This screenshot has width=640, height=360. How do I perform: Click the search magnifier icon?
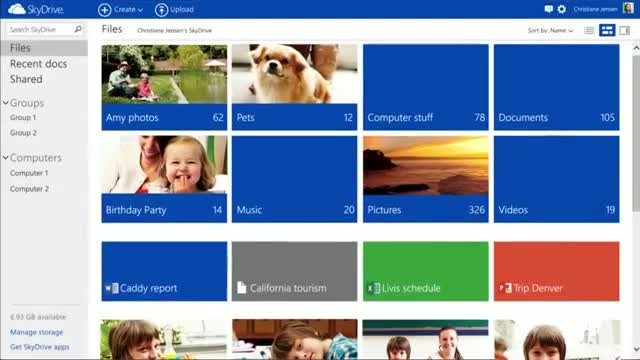pyautogui.click(x=78, y=29)
